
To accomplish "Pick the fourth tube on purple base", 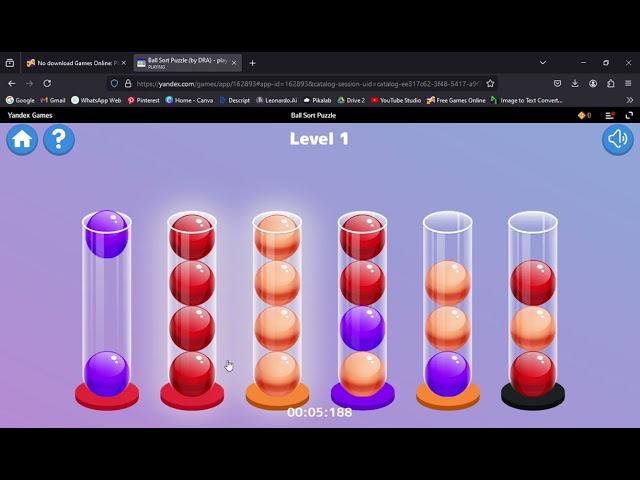I will point(362,310).
